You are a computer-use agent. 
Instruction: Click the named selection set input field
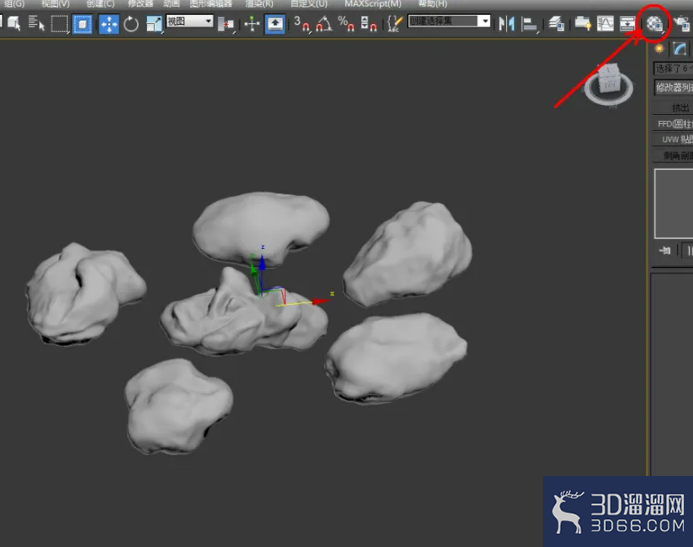click(443, 21)
